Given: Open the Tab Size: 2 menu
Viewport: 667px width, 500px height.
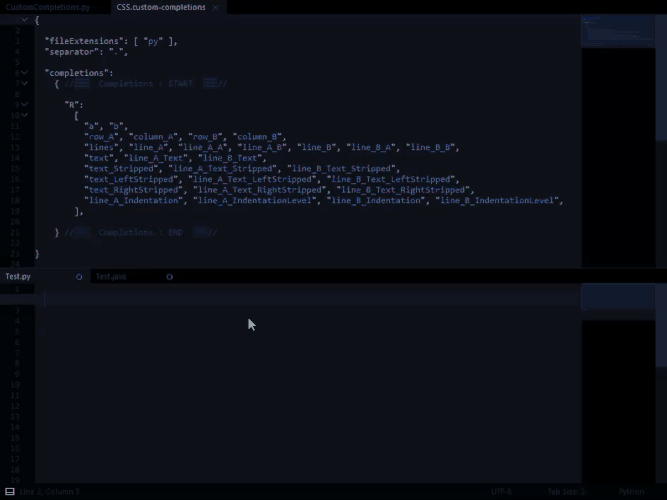Looking at the screenshot, I should (566, 491).
